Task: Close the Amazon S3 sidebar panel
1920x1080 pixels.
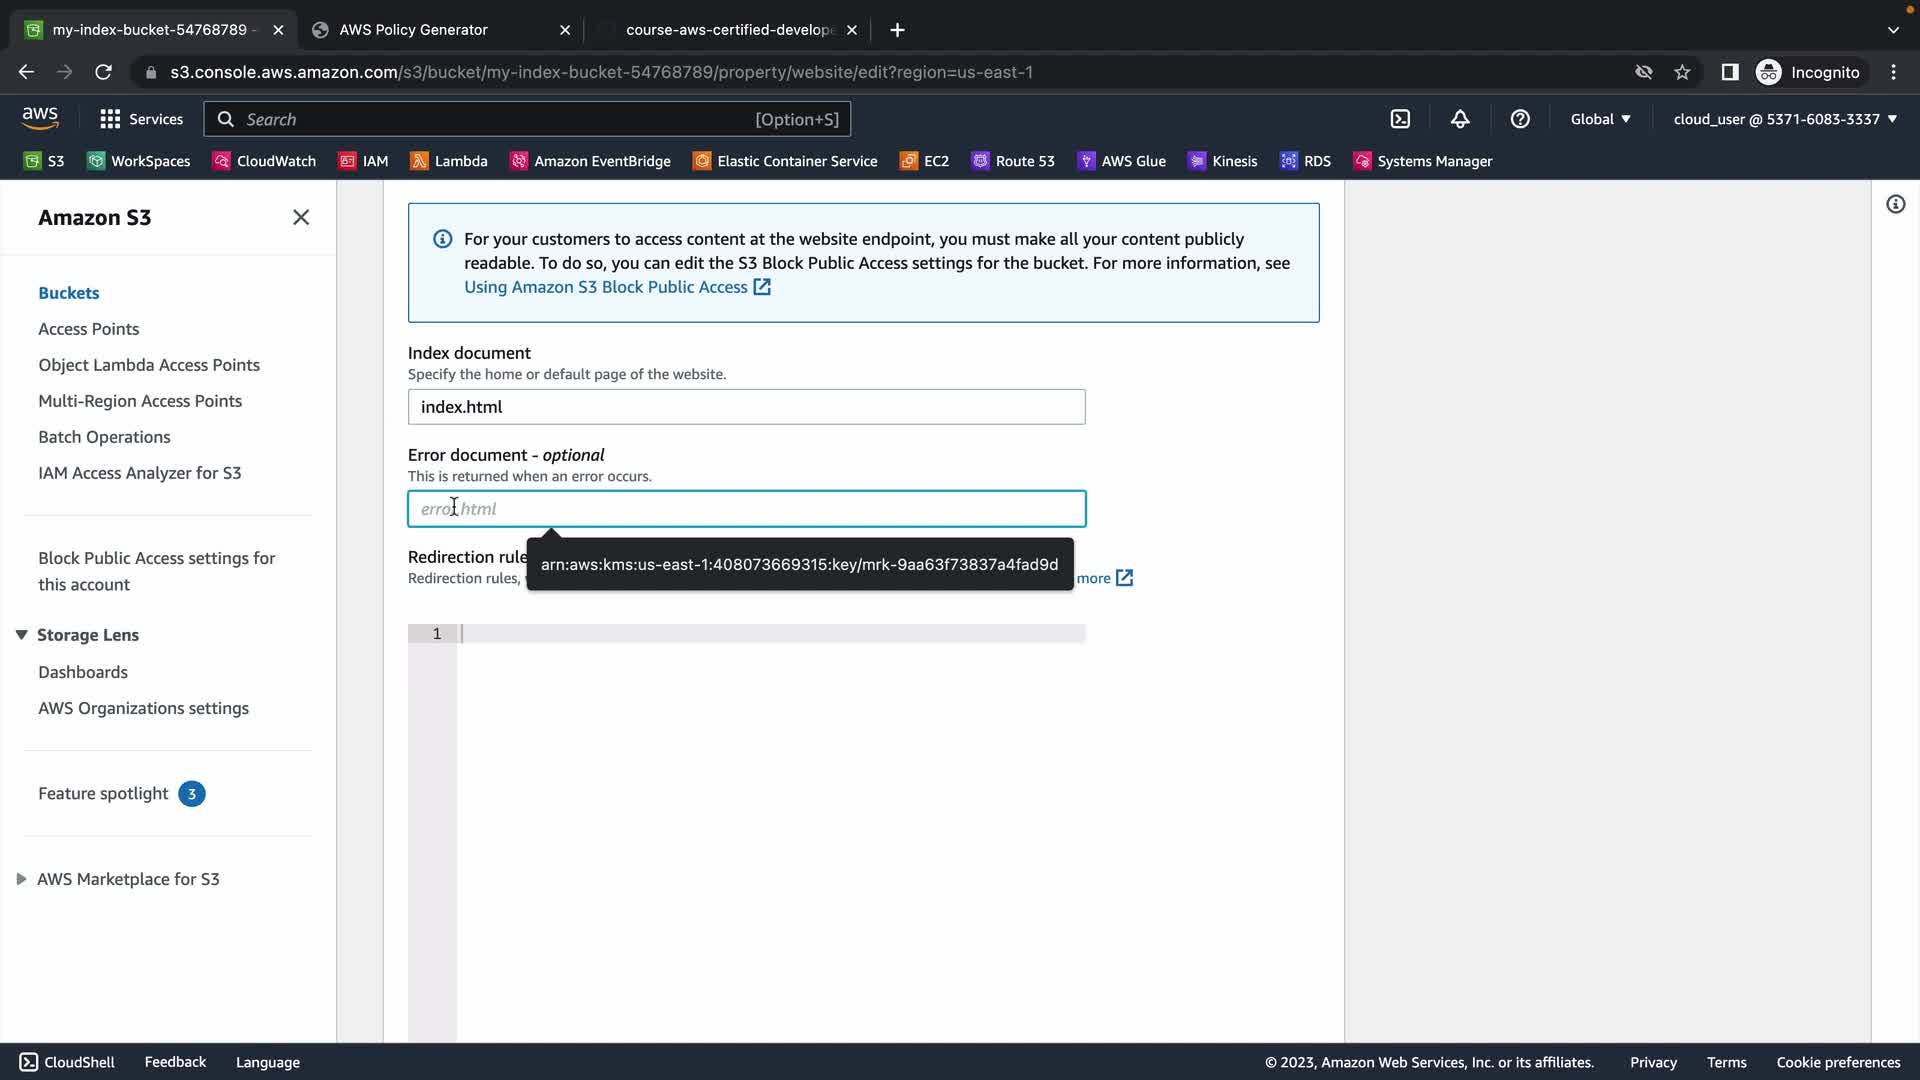Action: coord(300,218)
